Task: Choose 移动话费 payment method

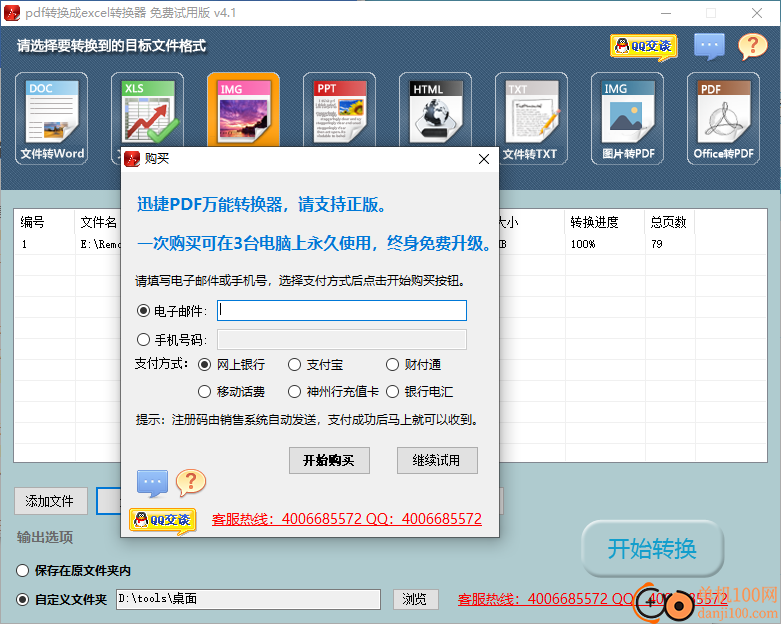Action: pos(204,391)
